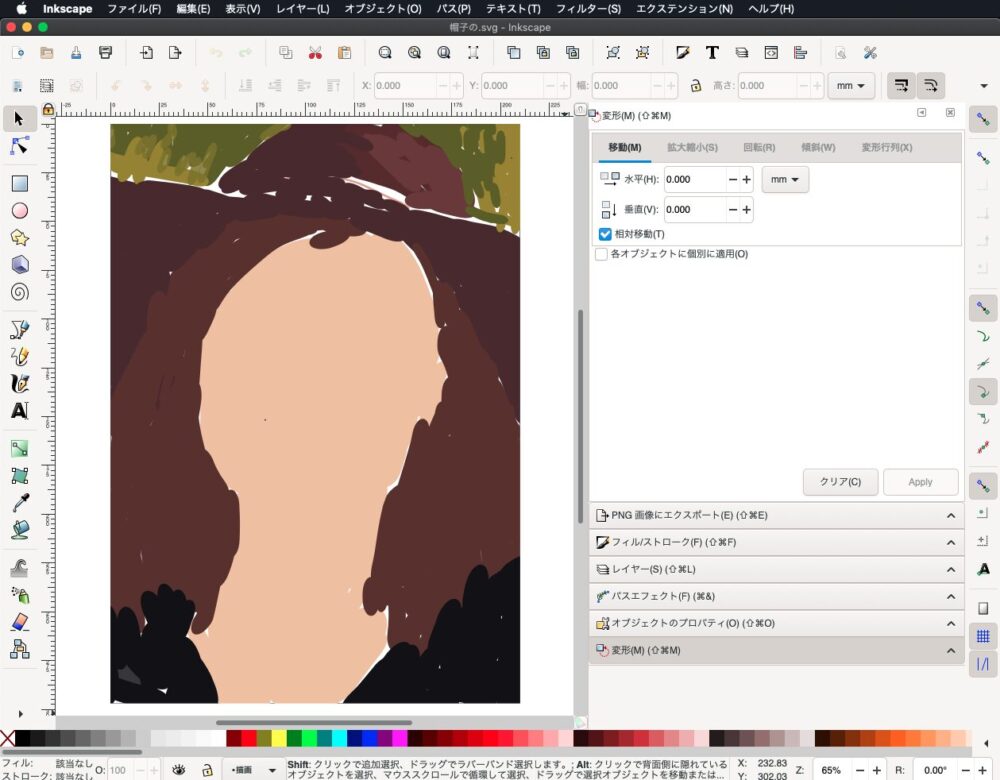This screenshot has height=780, width=1000.
Task: Select the Text tool in toolbox
Action: tap(19, 411)
